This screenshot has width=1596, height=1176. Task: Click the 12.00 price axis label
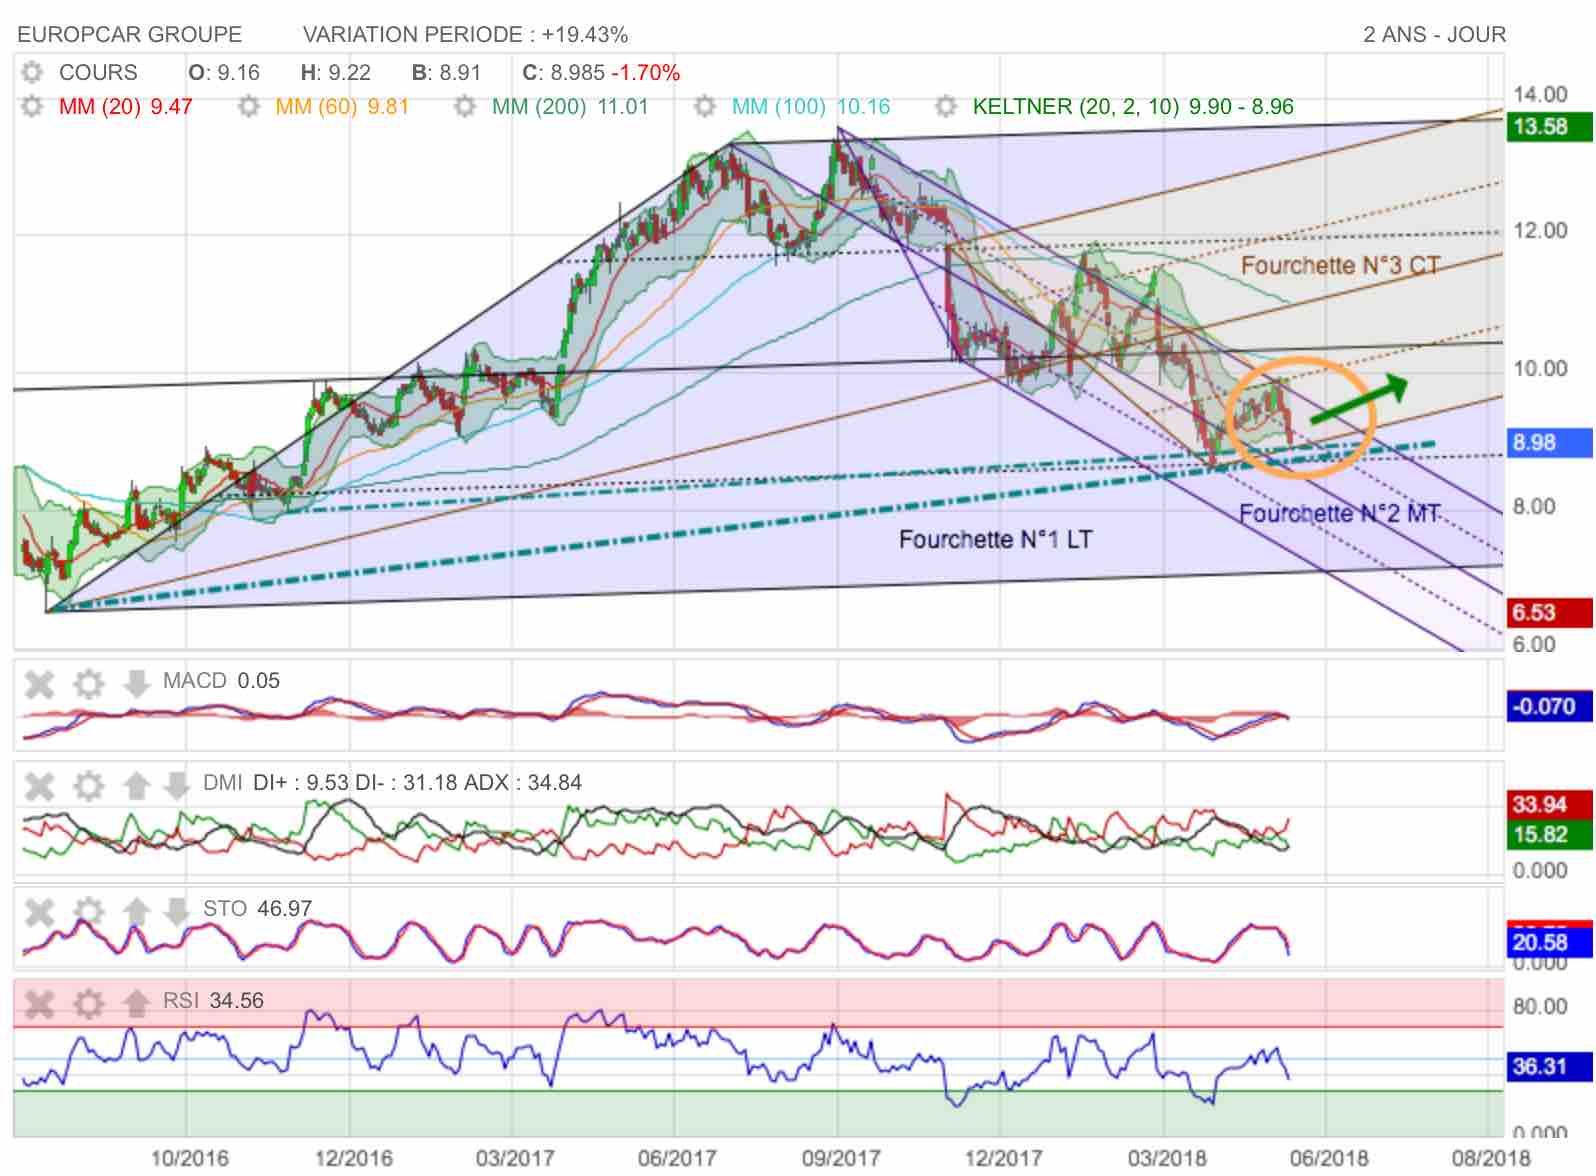pyautogui.click(x=1540, y=231)
